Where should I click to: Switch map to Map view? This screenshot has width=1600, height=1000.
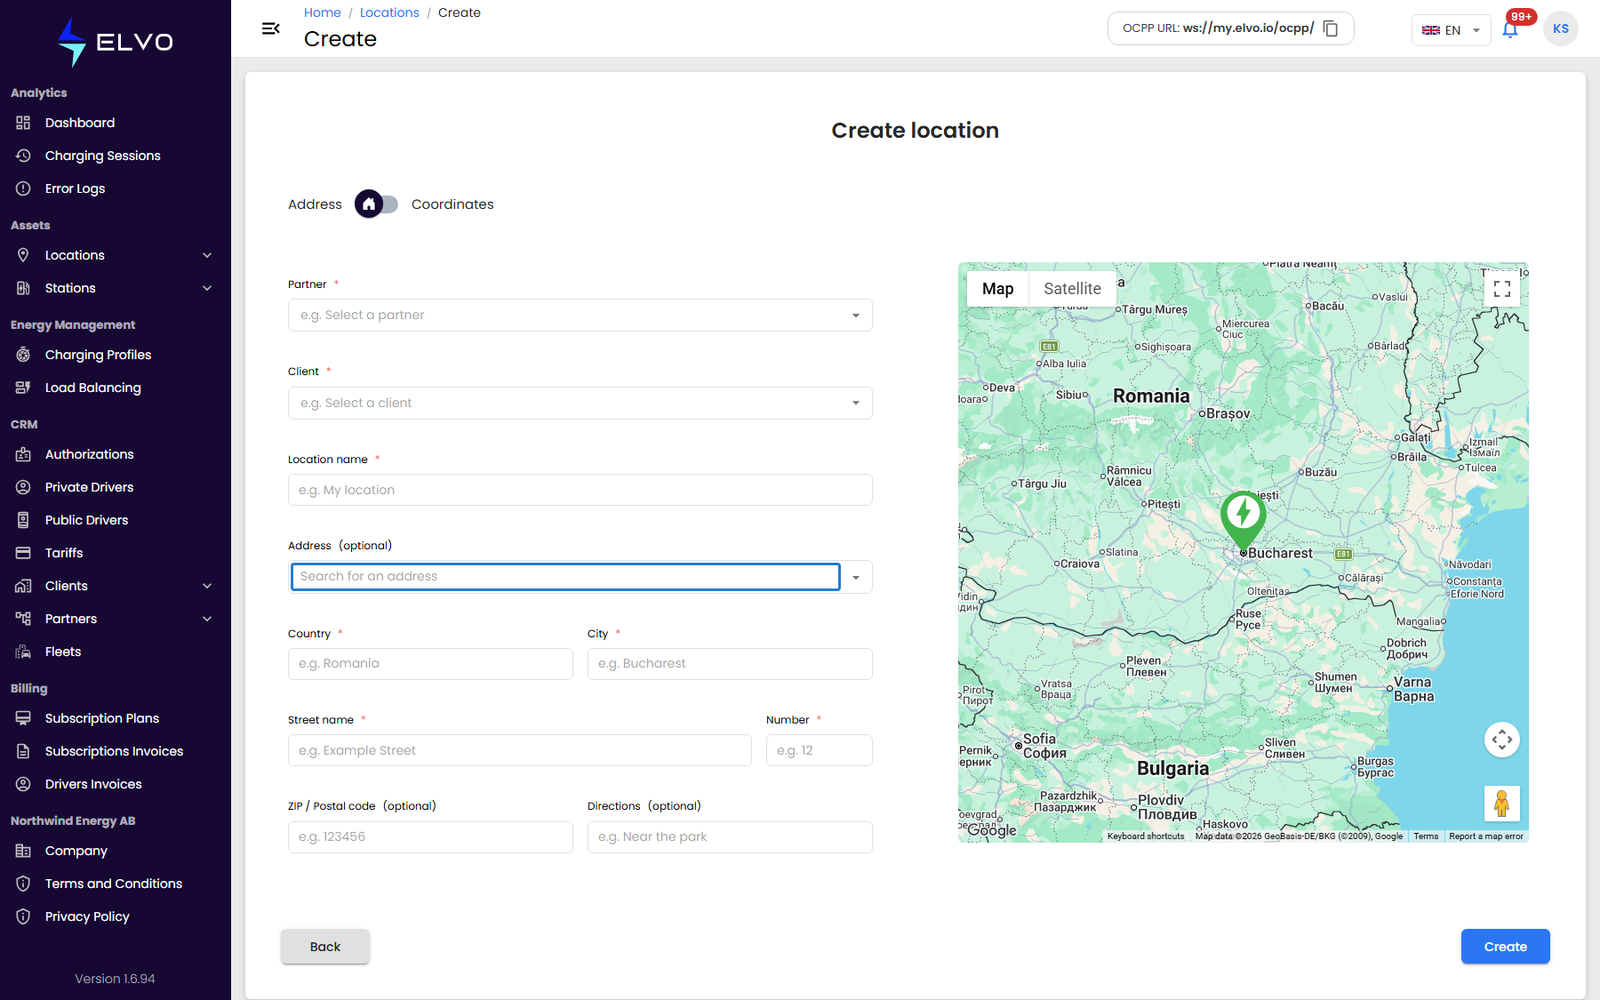[x=998, y=289]
